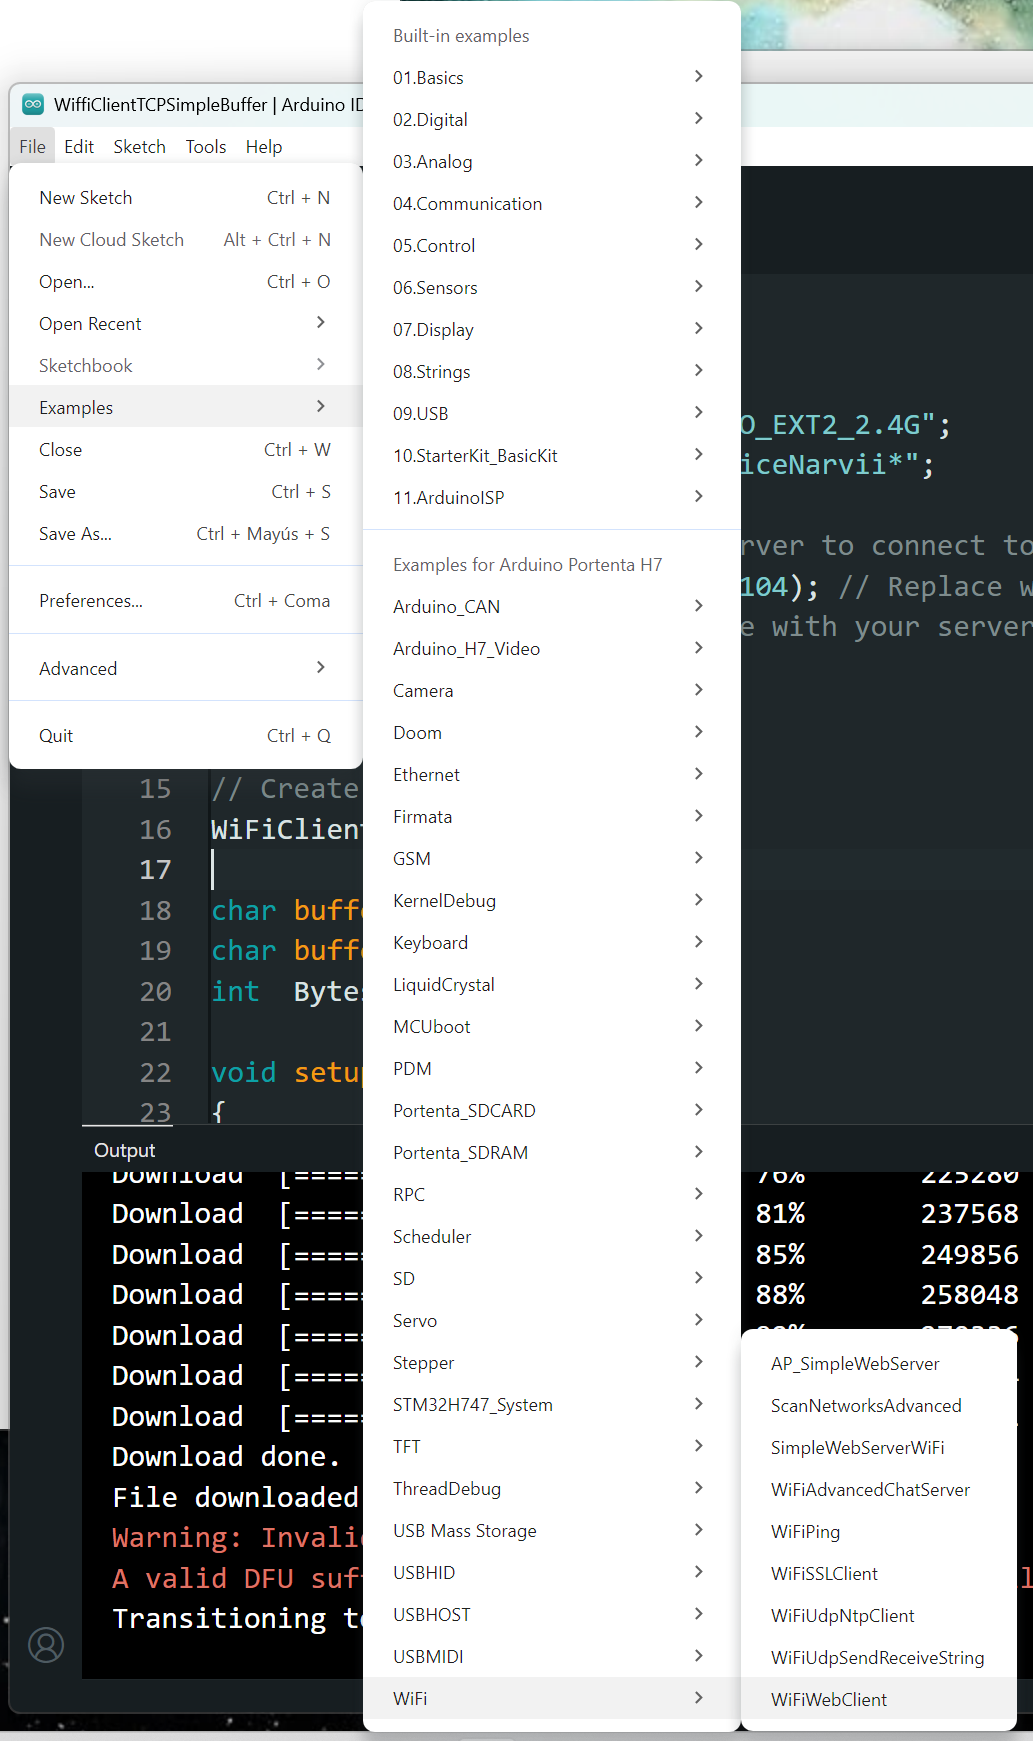Expand 03.Analog examples

551,162
